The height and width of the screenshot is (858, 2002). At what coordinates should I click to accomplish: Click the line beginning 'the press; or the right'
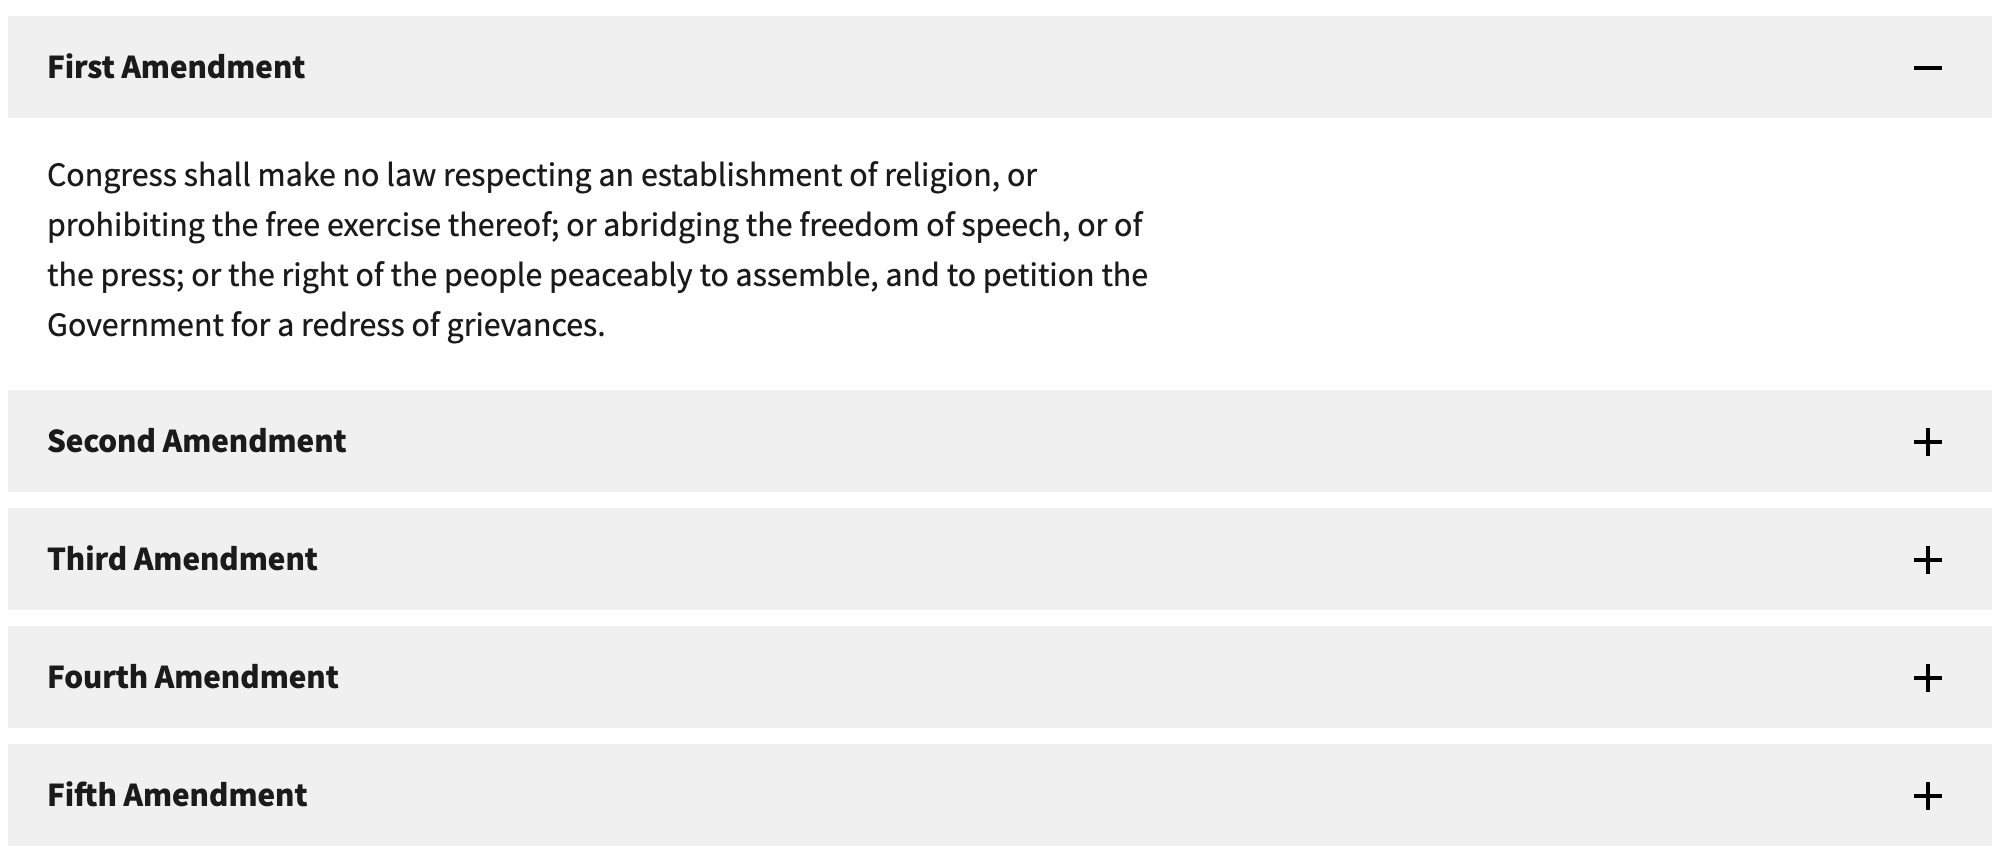point(597,276)
